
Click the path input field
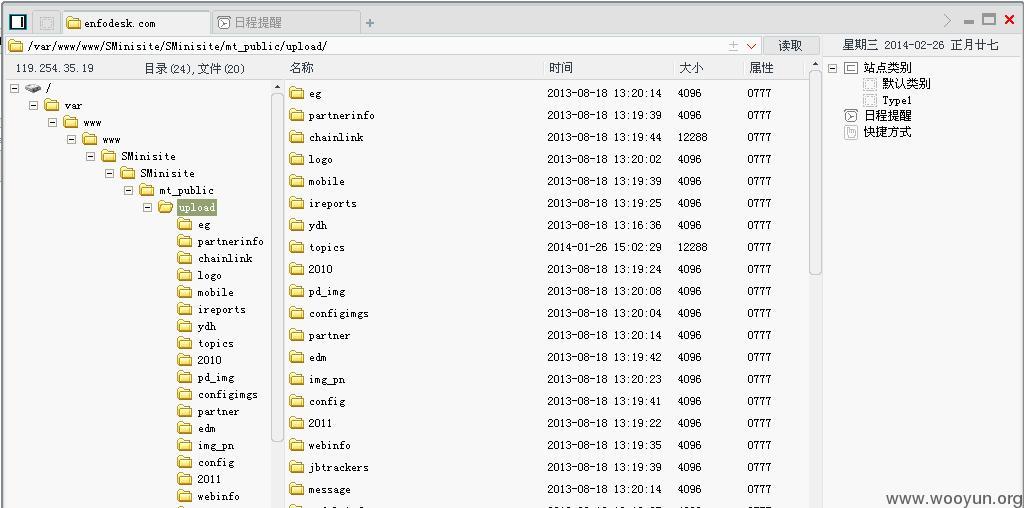[x=366, y=46]
